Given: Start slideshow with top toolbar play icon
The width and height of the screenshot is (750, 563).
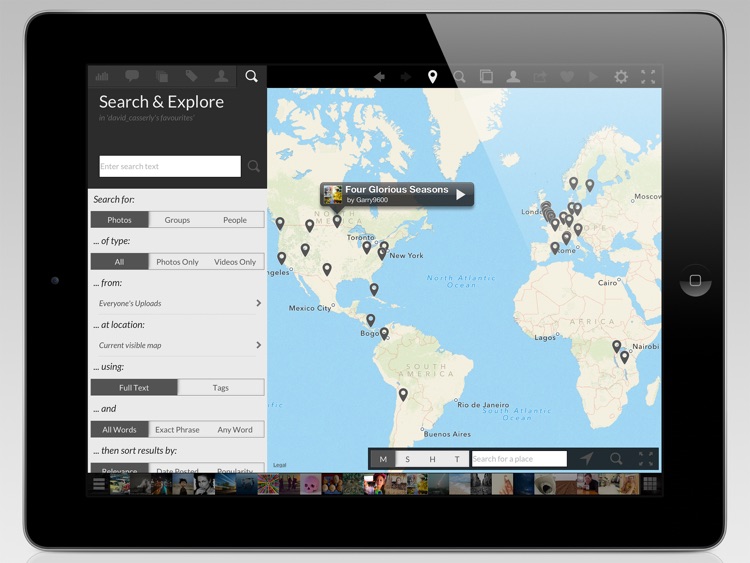Looking at the screenshot, I should tap(593, 77).
